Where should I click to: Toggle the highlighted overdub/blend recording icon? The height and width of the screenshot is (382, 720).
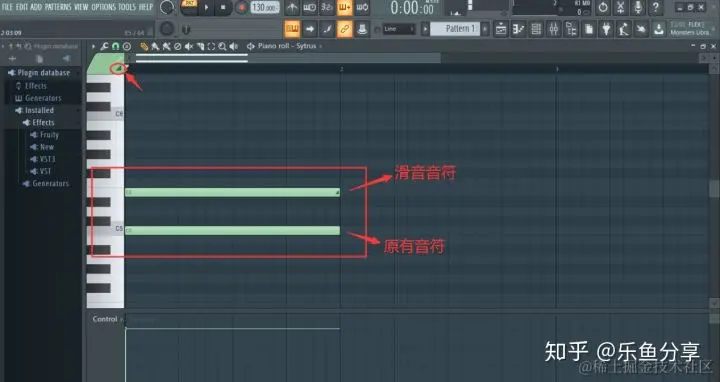(x=344, y=7)
